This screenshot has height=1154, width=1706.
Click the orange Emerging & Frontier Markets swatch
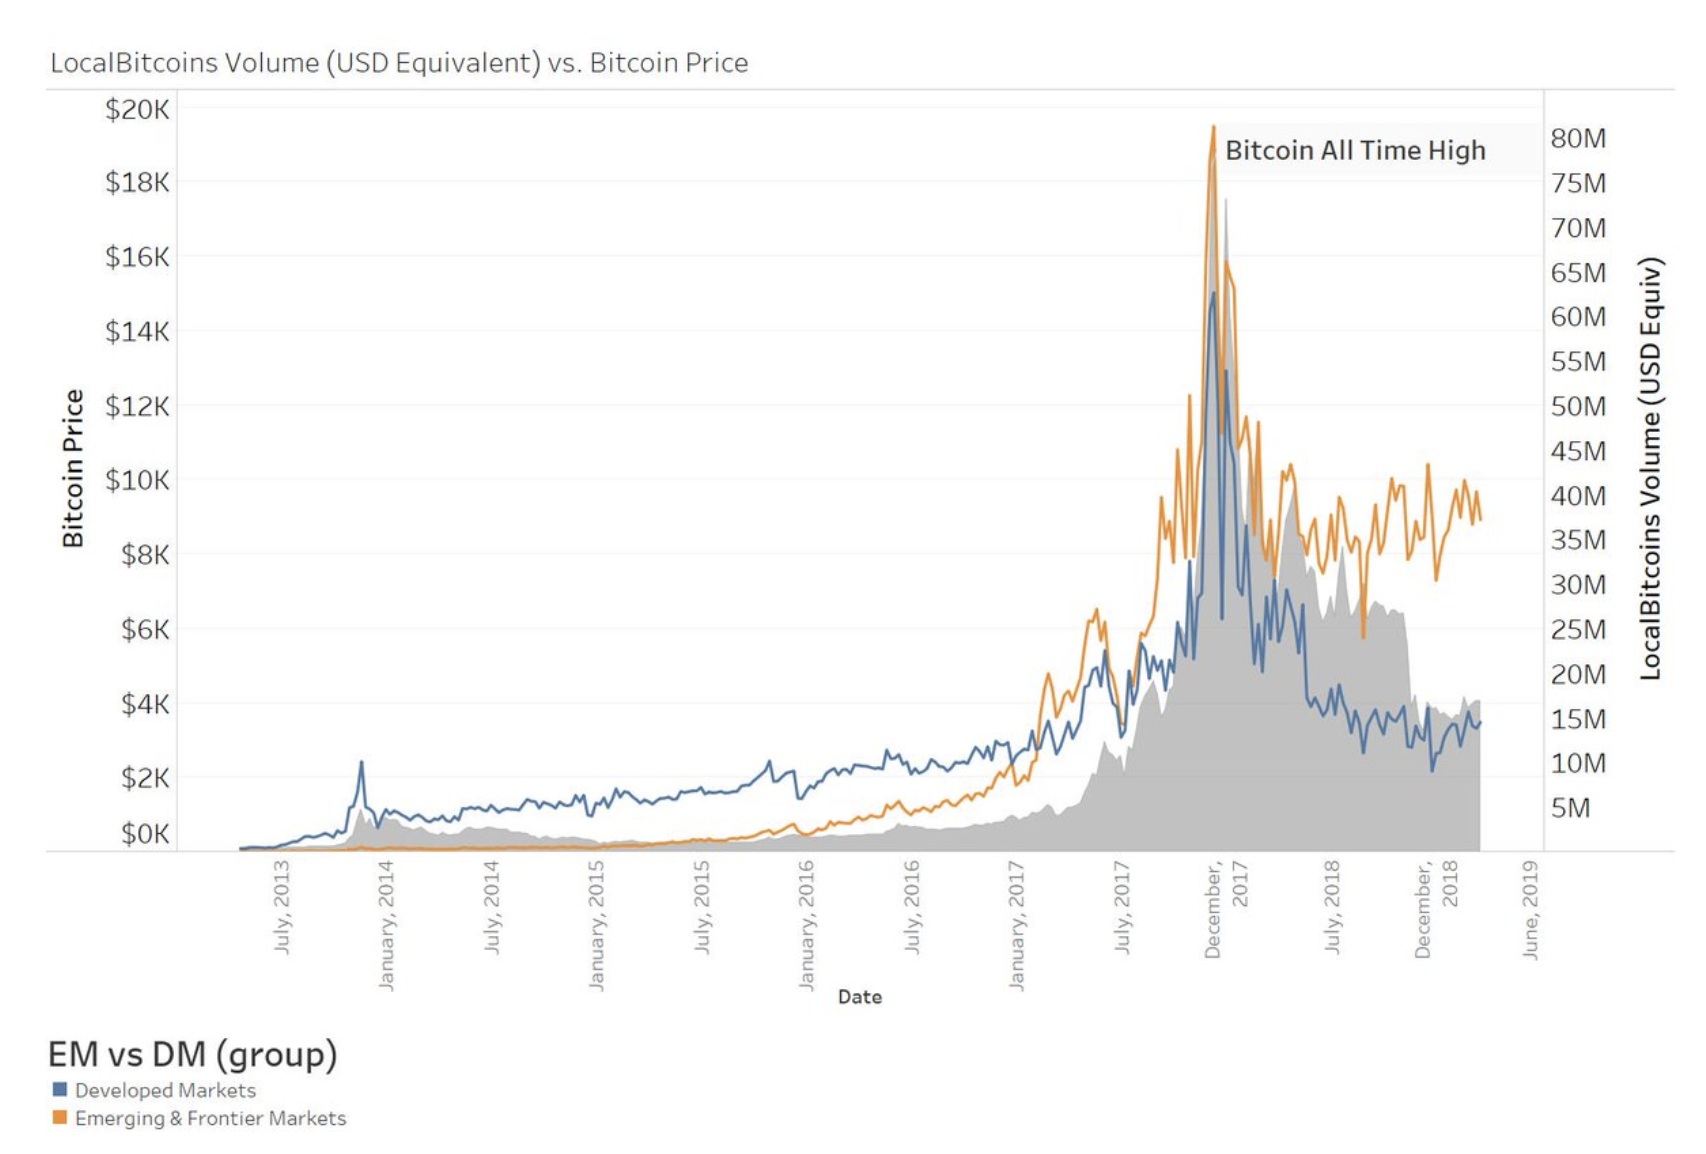pos(60,1117)
